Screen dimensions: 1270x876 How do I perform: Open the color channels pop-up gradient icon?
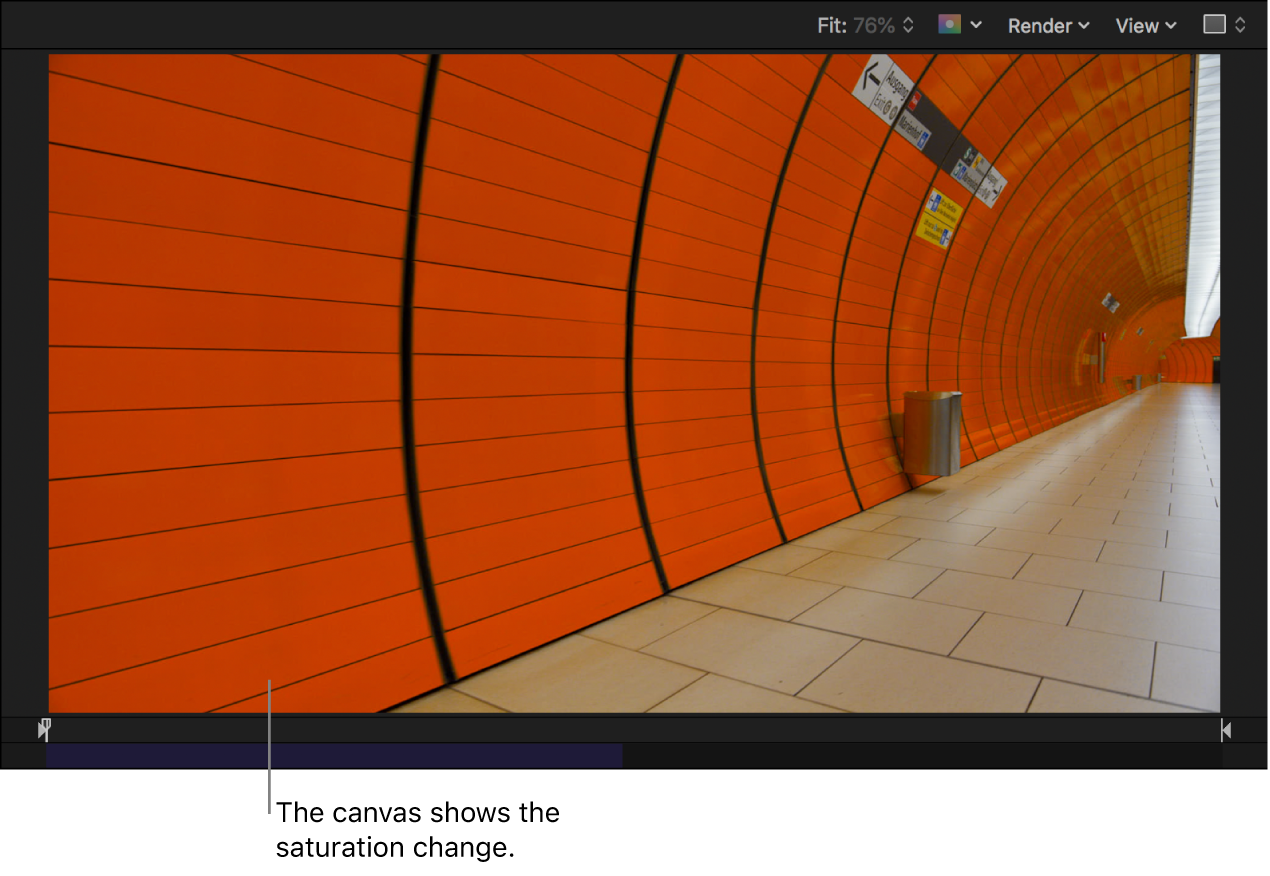coord(948,25)
